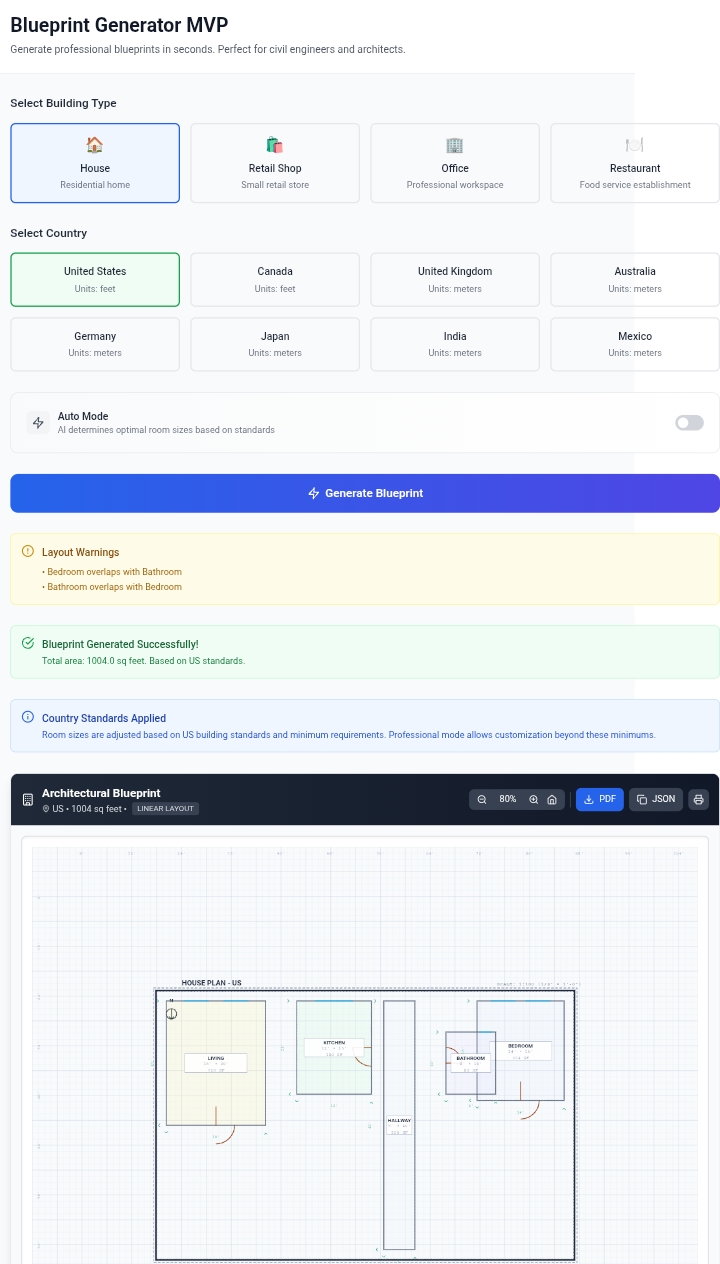
Task: Toggle the Auto Mode switch
Action: [x=689, y=423]
